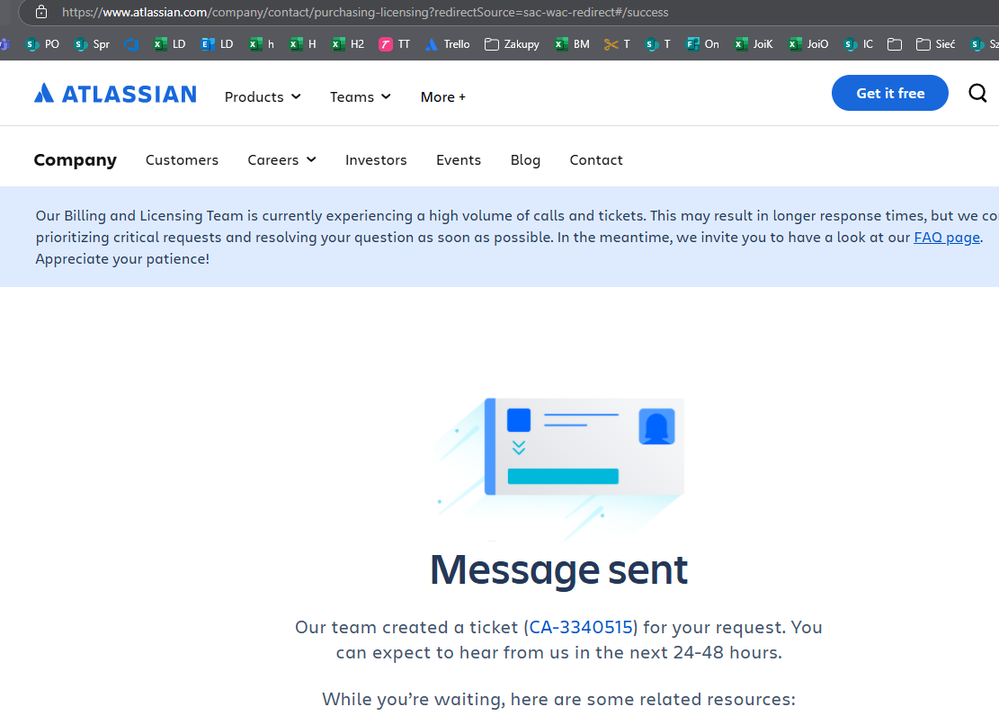Open the Excel H2 bookmark

pos(347,44)
